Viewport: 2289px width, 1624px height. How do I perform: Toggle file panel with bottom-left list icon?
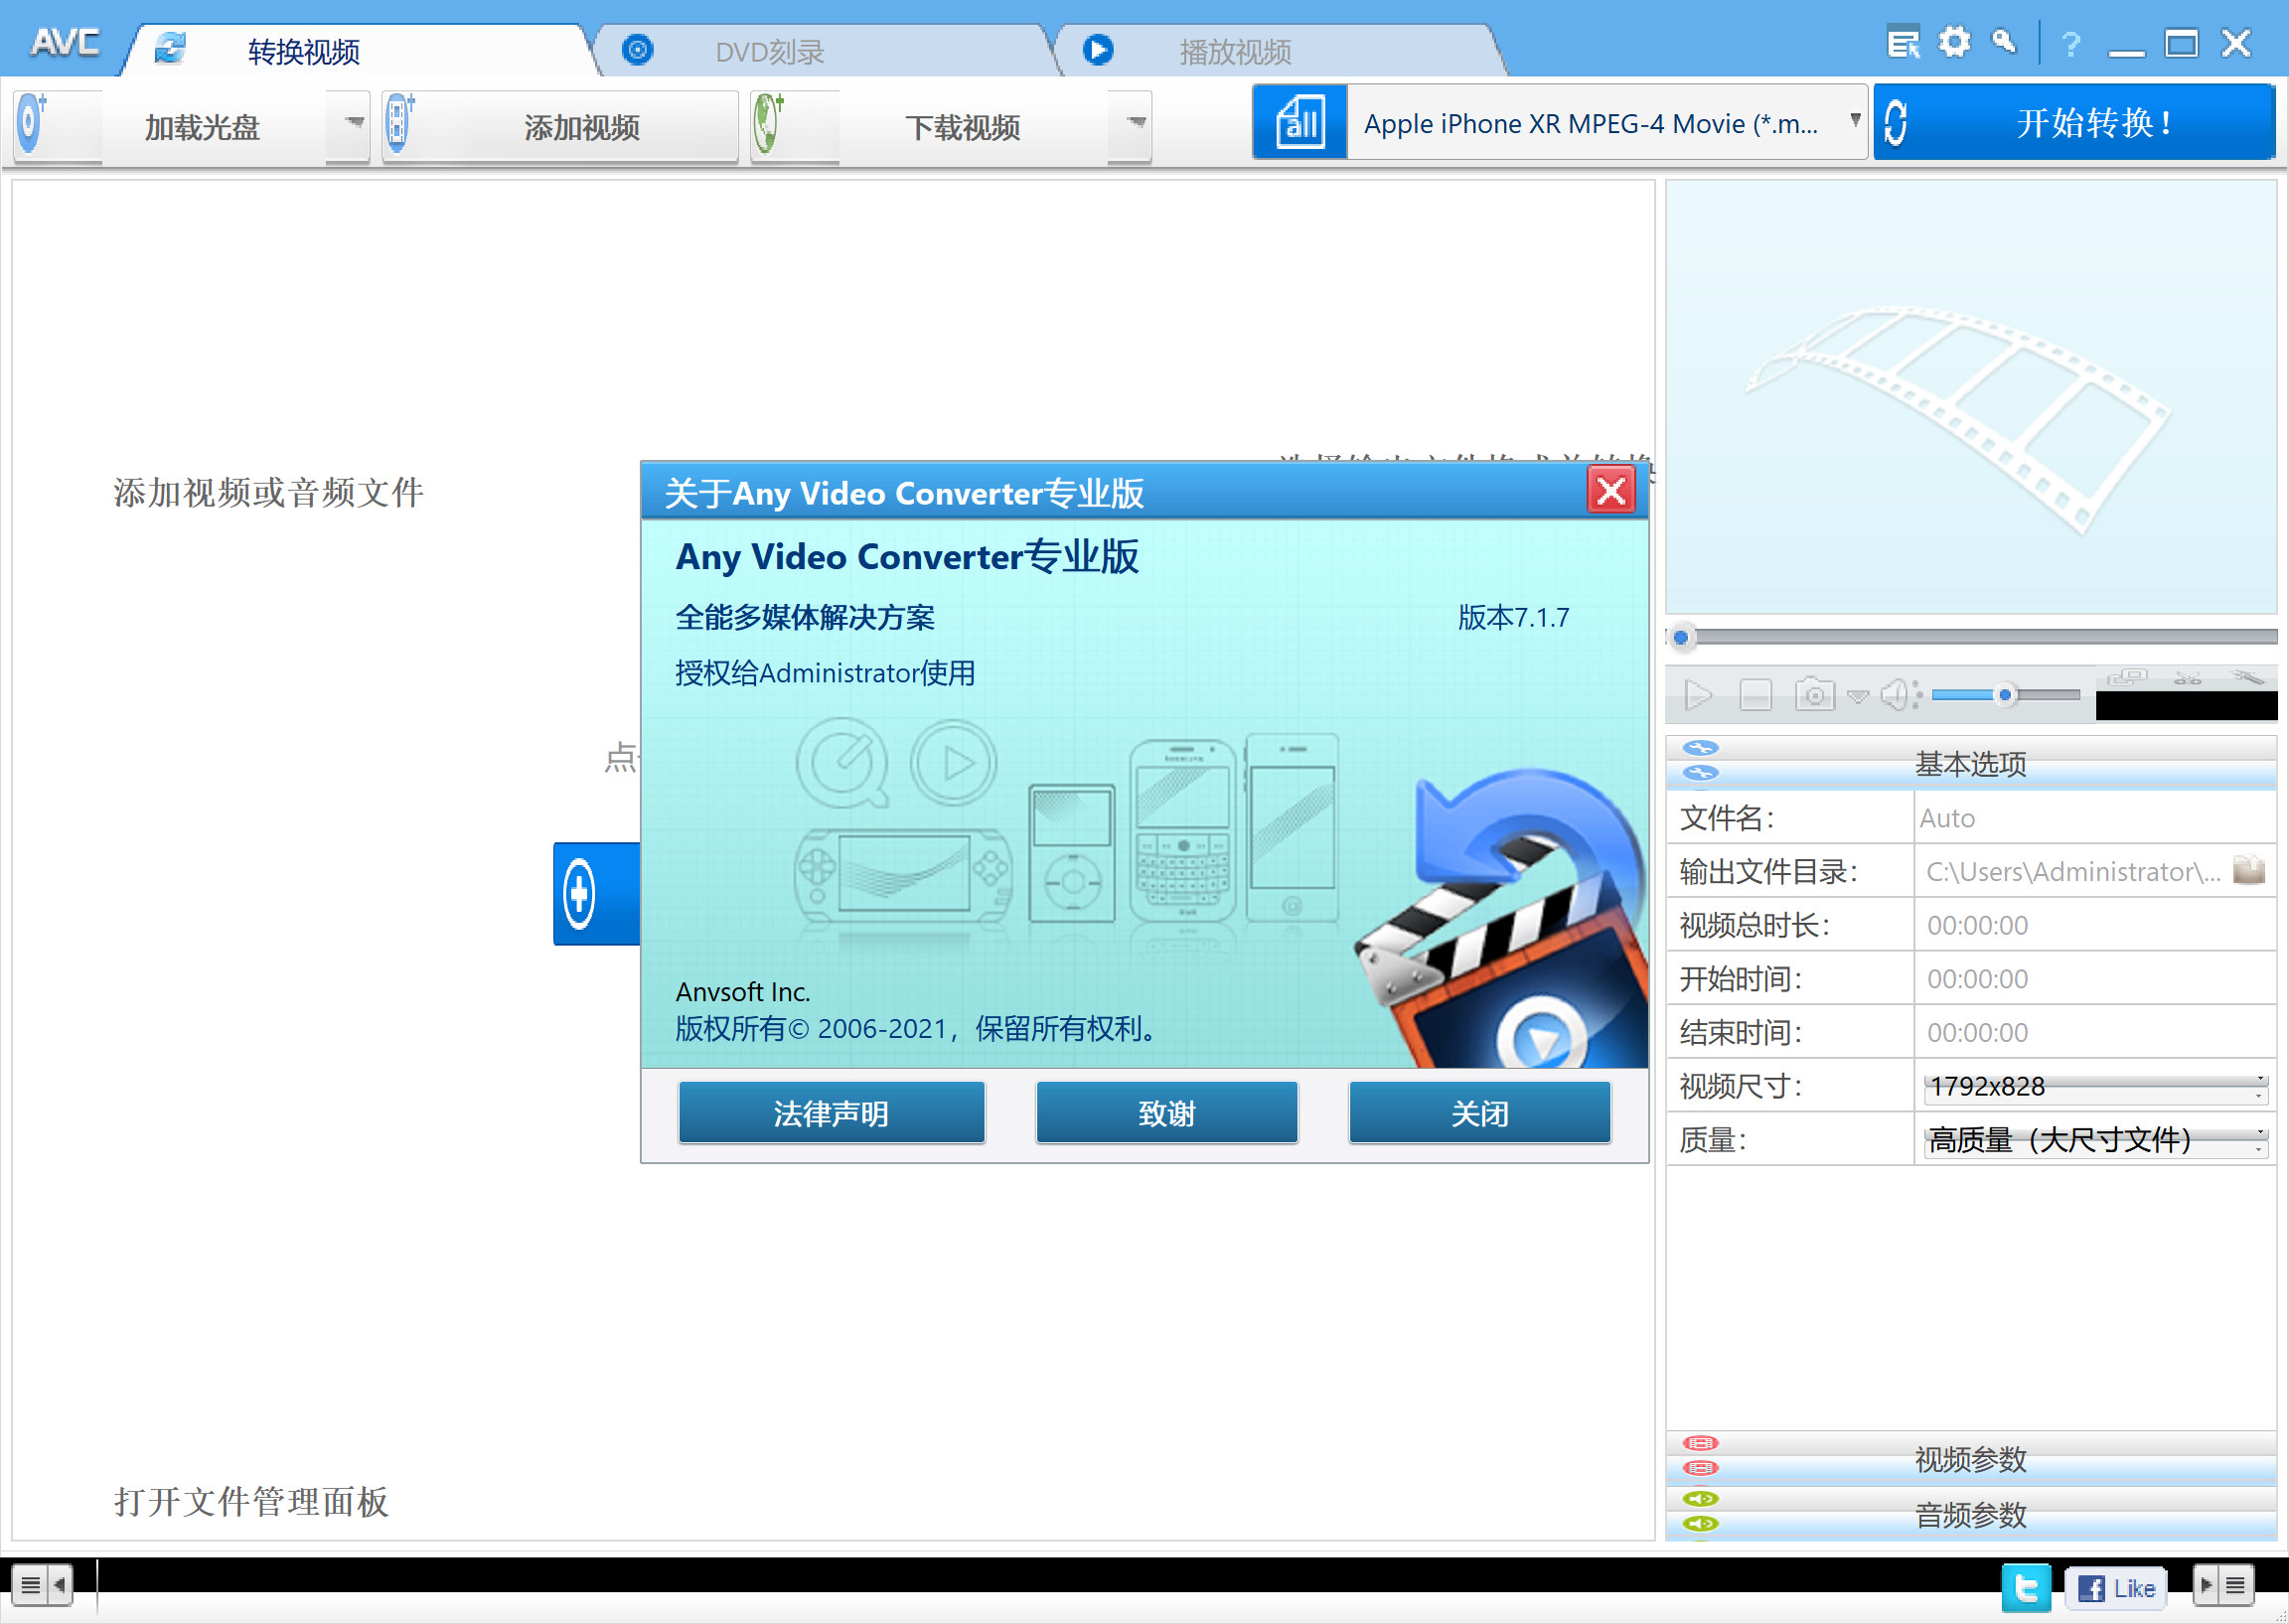coord(30,1585)
